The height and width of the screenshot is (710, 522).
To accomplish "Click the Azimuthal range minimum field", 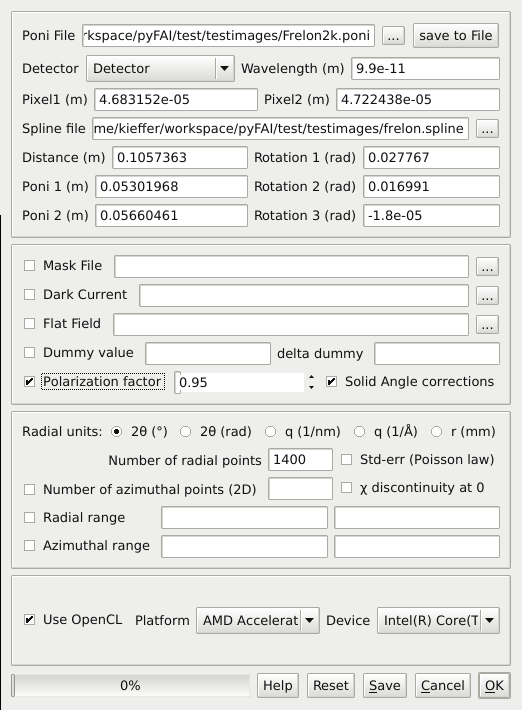I will pyautogui.click(x=244, y=547).
